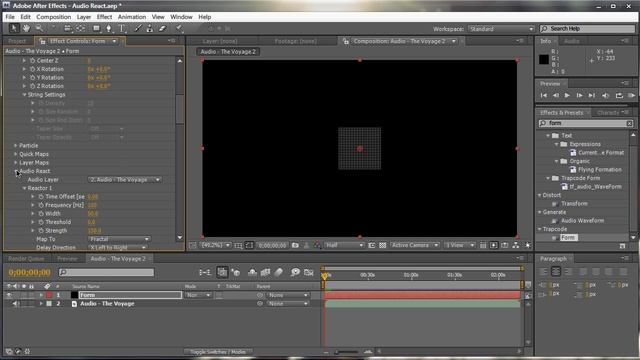The width and height of the screenshot is (640, 360).
Task: Toggle visibility eye of Form layer
Action: click(9, 295)
